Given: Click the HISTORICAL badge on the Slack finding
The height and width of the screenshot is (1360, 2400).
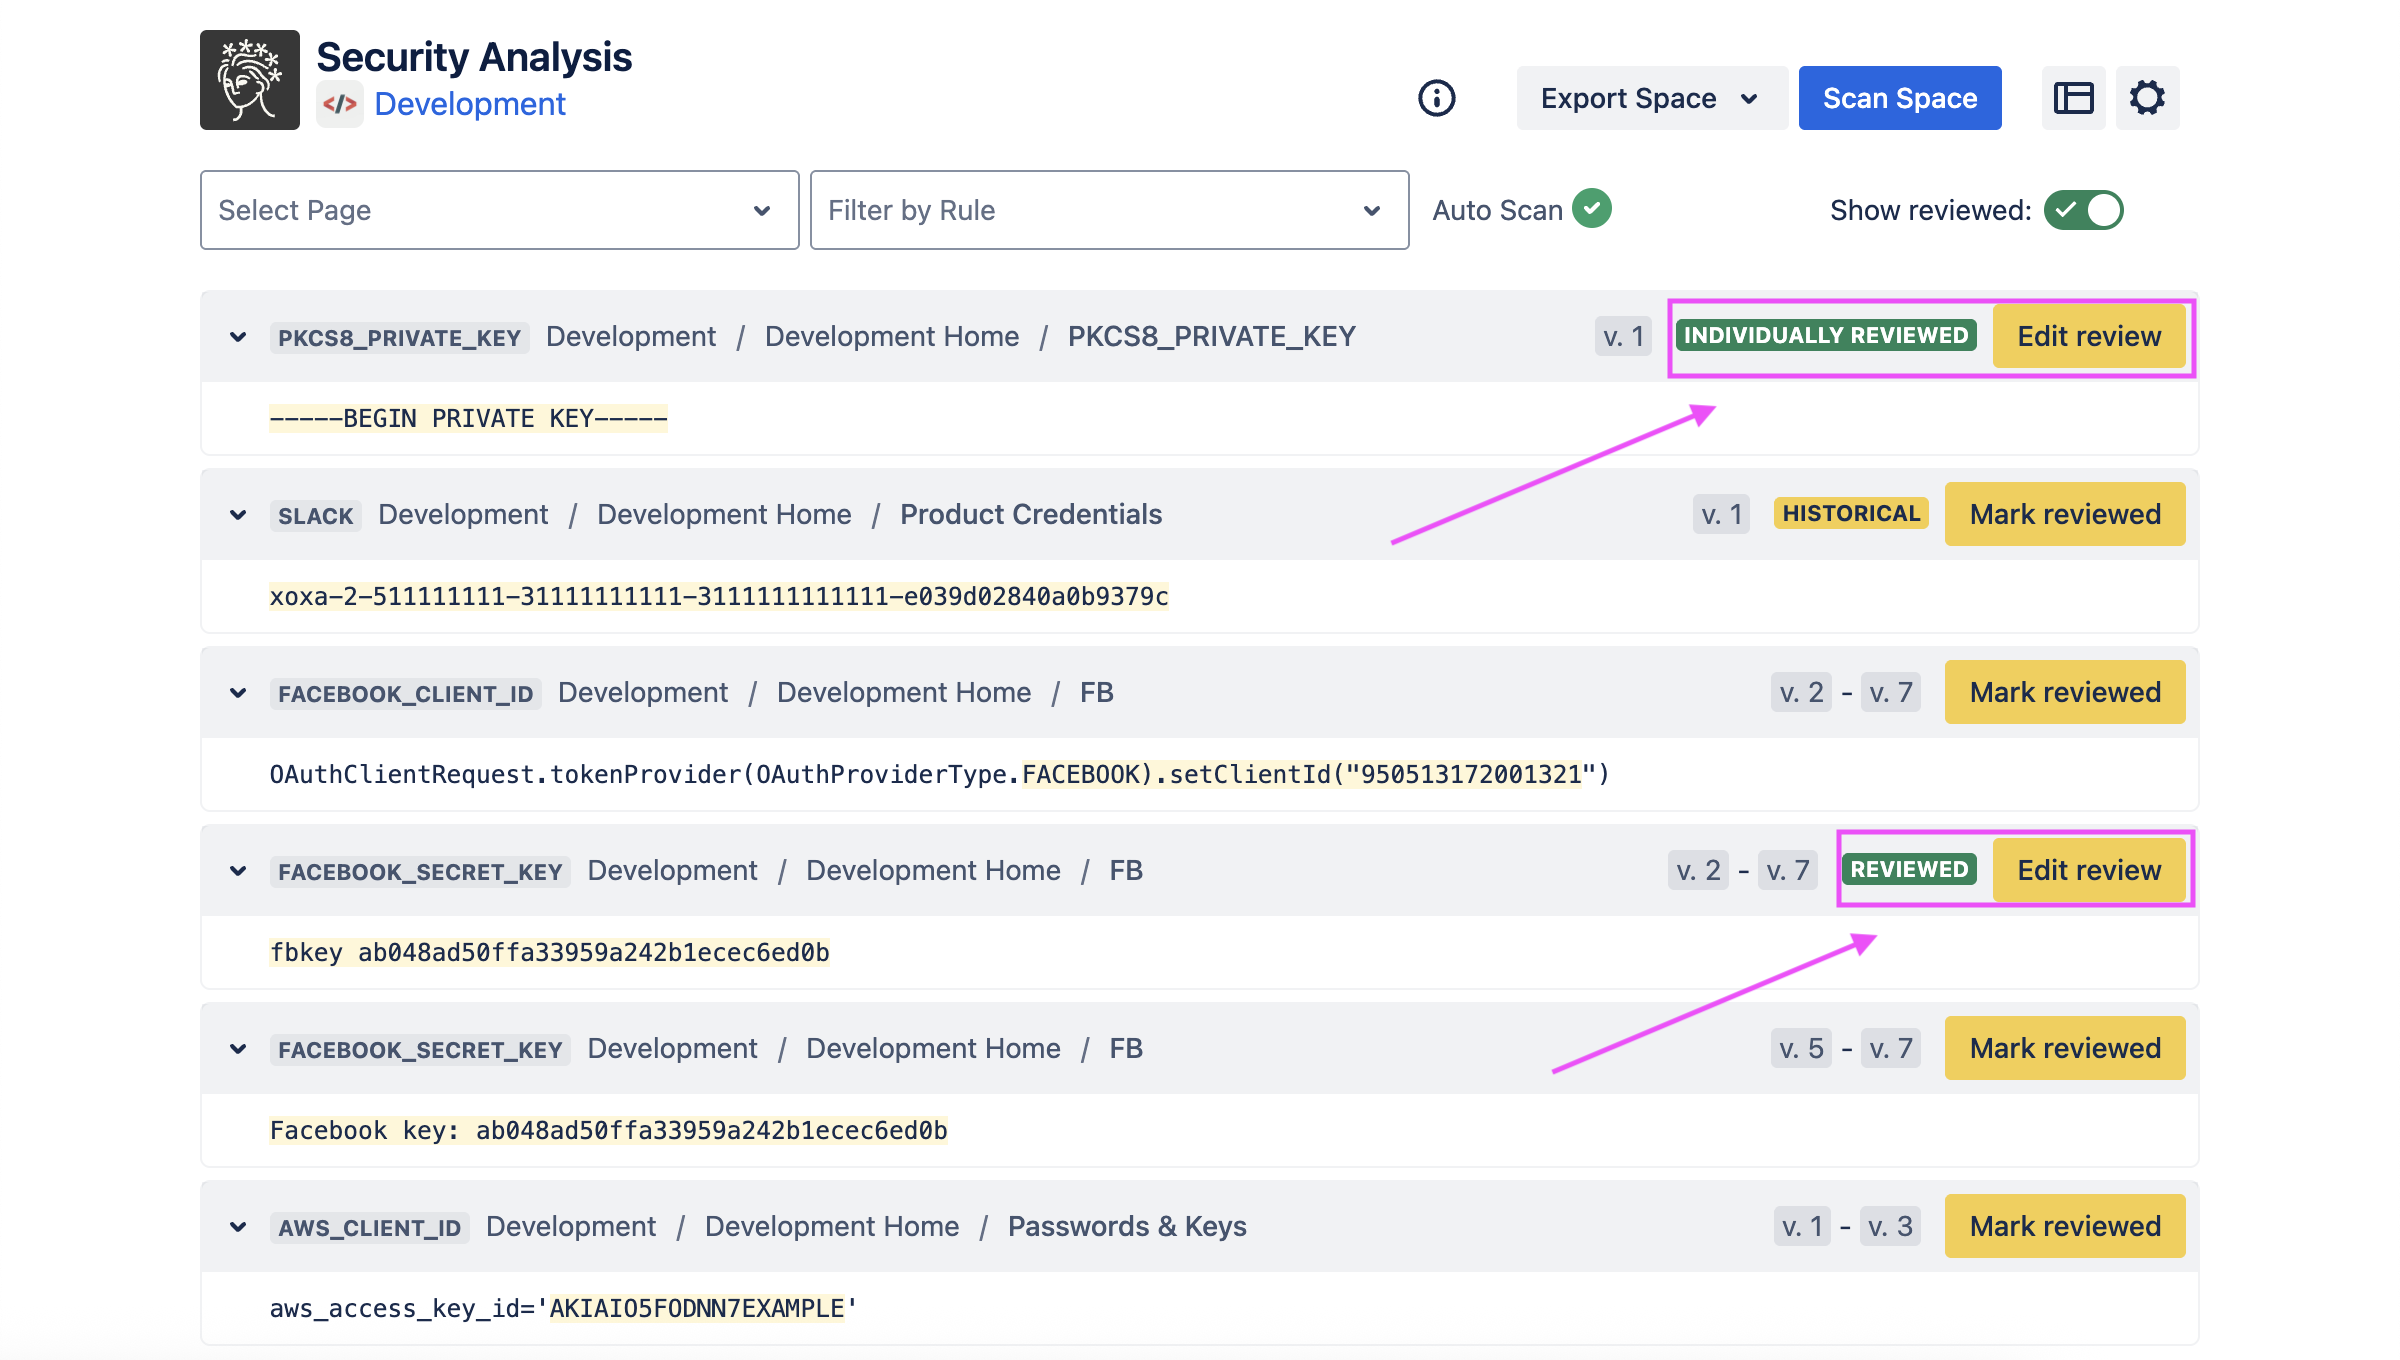Looking at the screenshot, I should coord(1851,514).
